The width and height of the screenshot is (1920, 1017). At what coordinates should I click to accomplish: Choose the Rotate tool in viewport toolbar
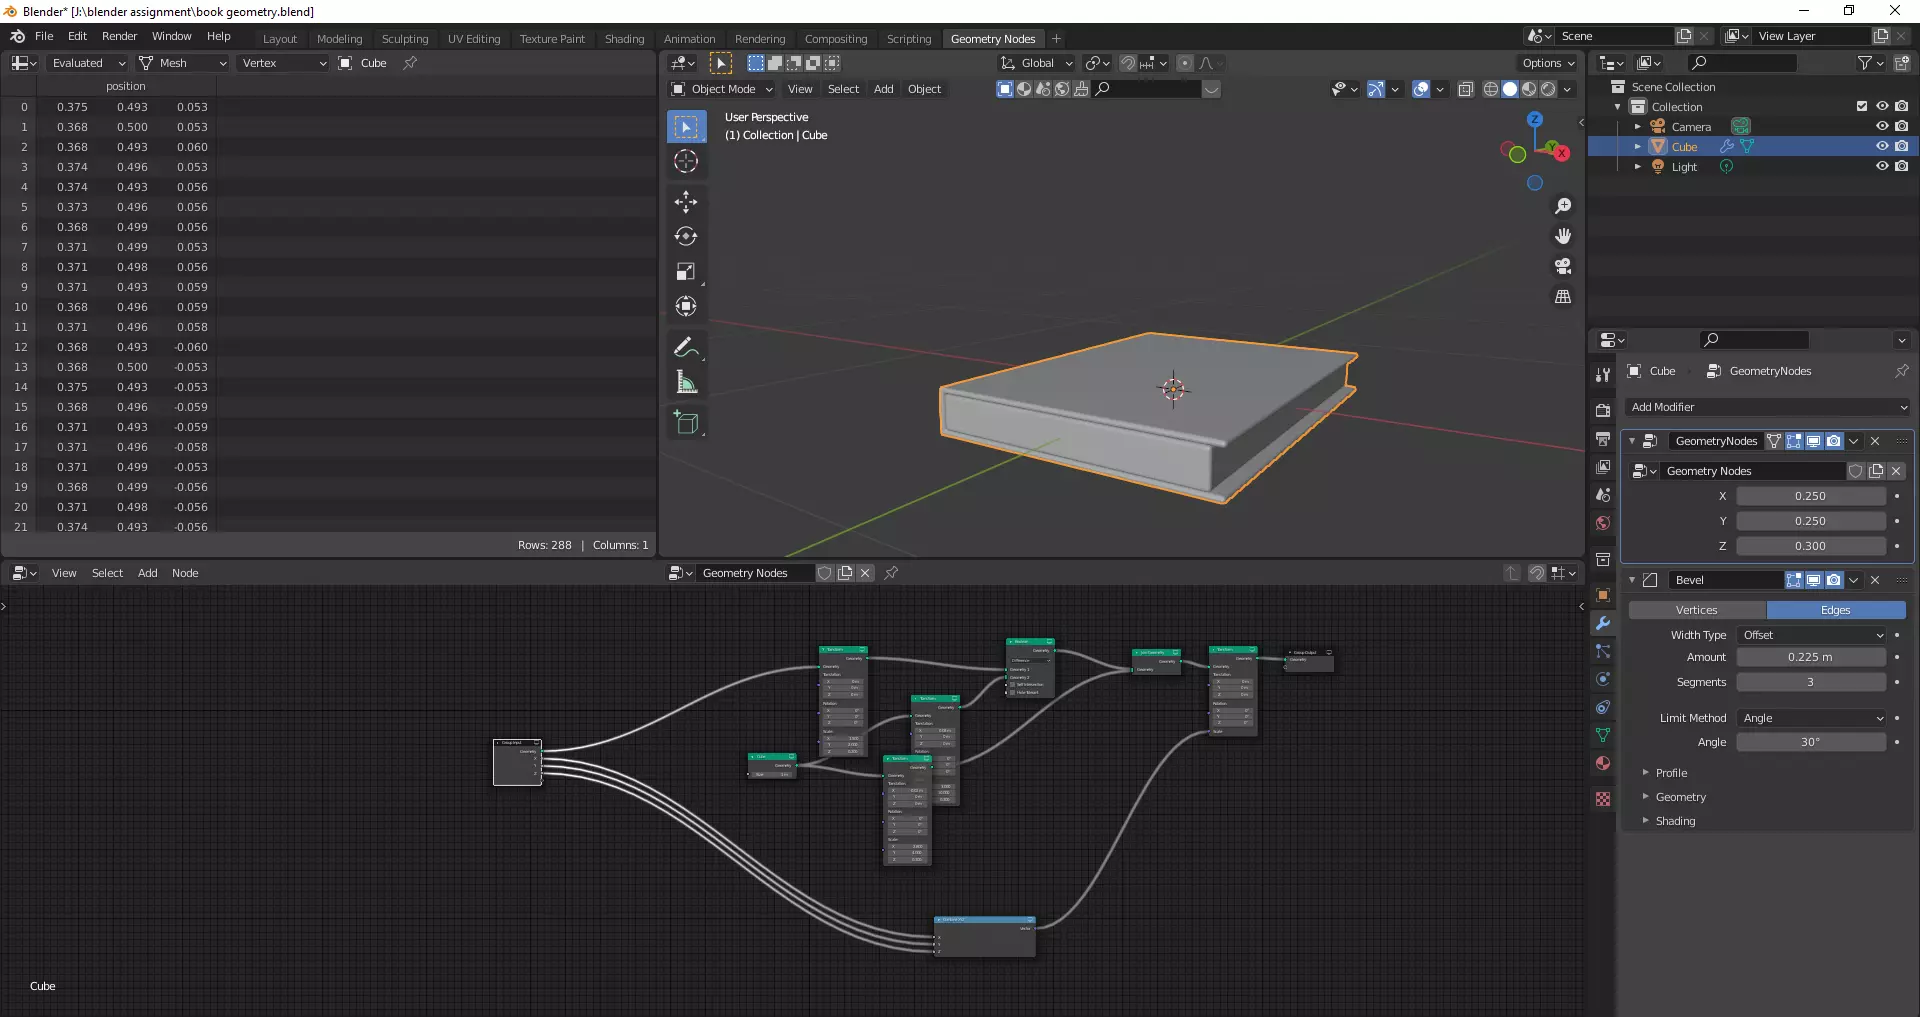click(686, 237)
